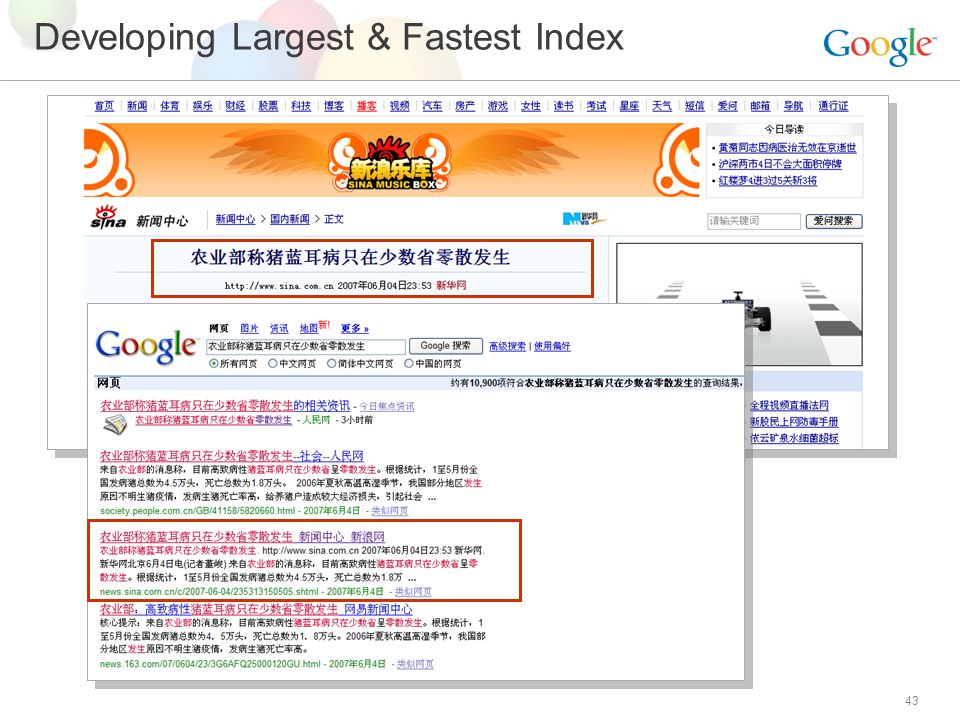Open 类似网页 for news.sina.com.cn result
Screen dimensions: 960x720
[x=413, y=591]
